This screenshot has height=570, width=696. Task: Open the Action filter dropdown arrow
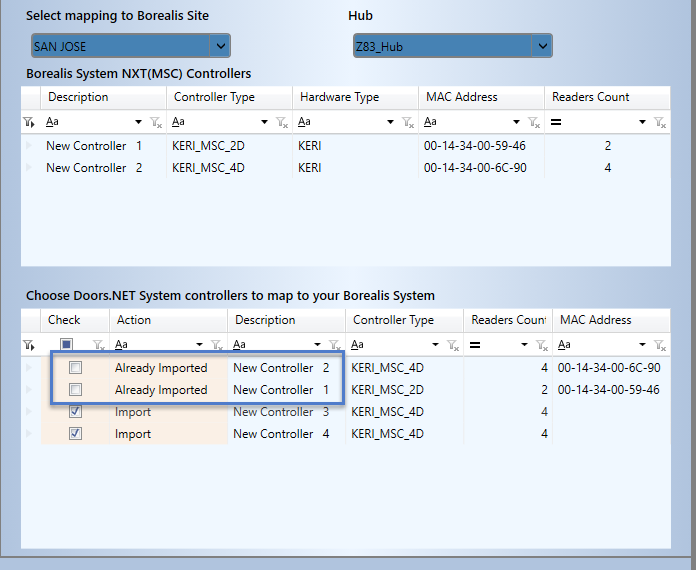pos(199,344)
